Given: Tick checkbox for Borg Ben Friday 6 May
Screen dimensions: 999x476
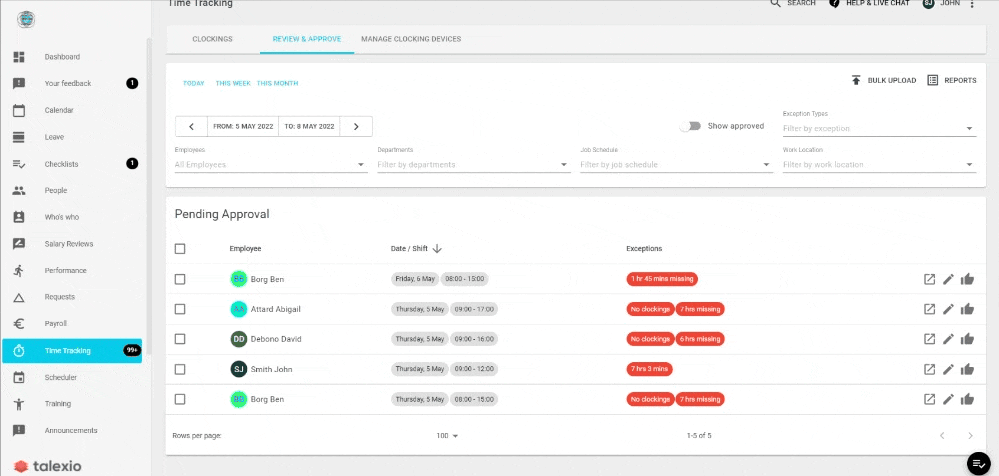Looking at the screenshot, I should click(x=180, y=279).
